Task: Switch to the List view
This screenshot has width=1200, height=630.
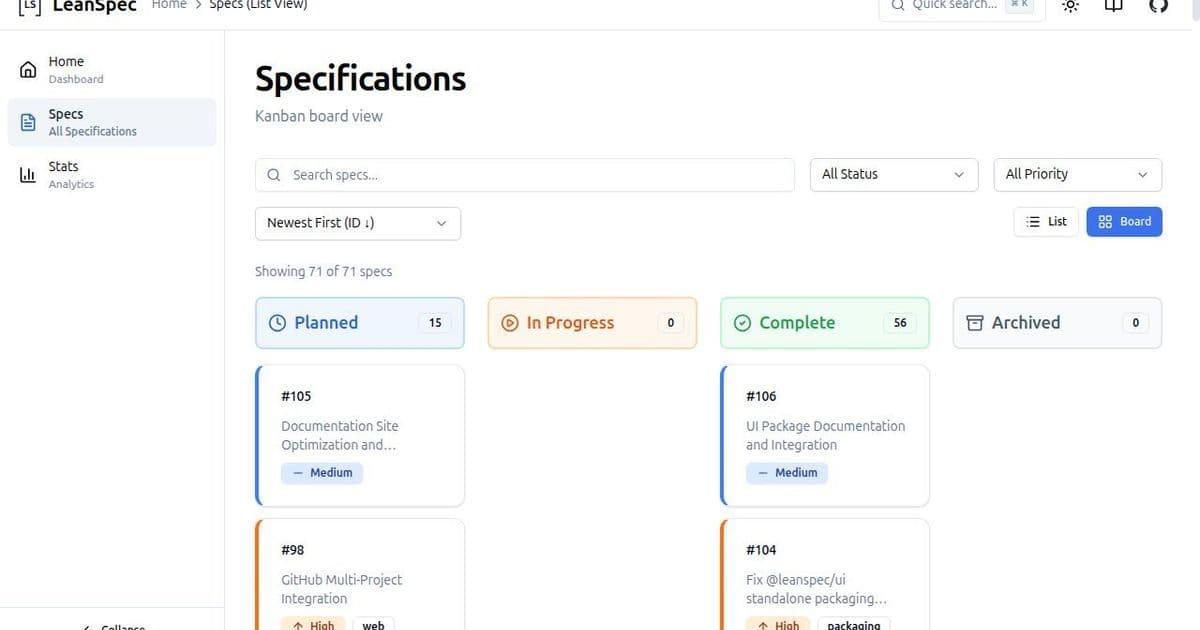Action: click(x=1045, y=221)
